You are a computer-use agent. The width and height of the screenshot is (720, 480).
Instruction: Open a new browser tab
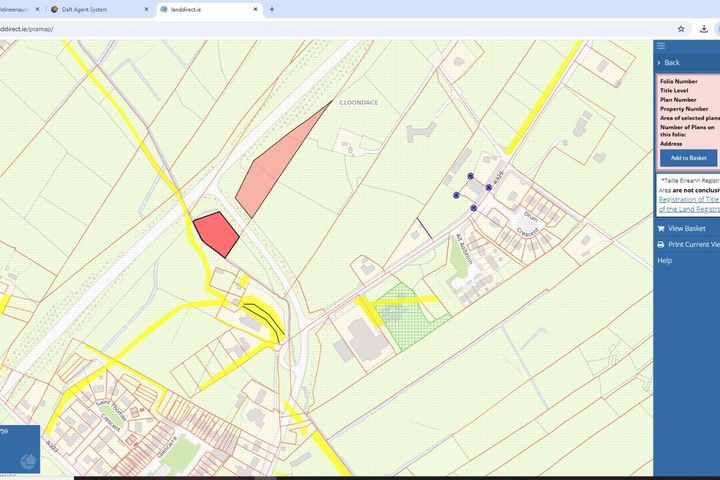272,9
